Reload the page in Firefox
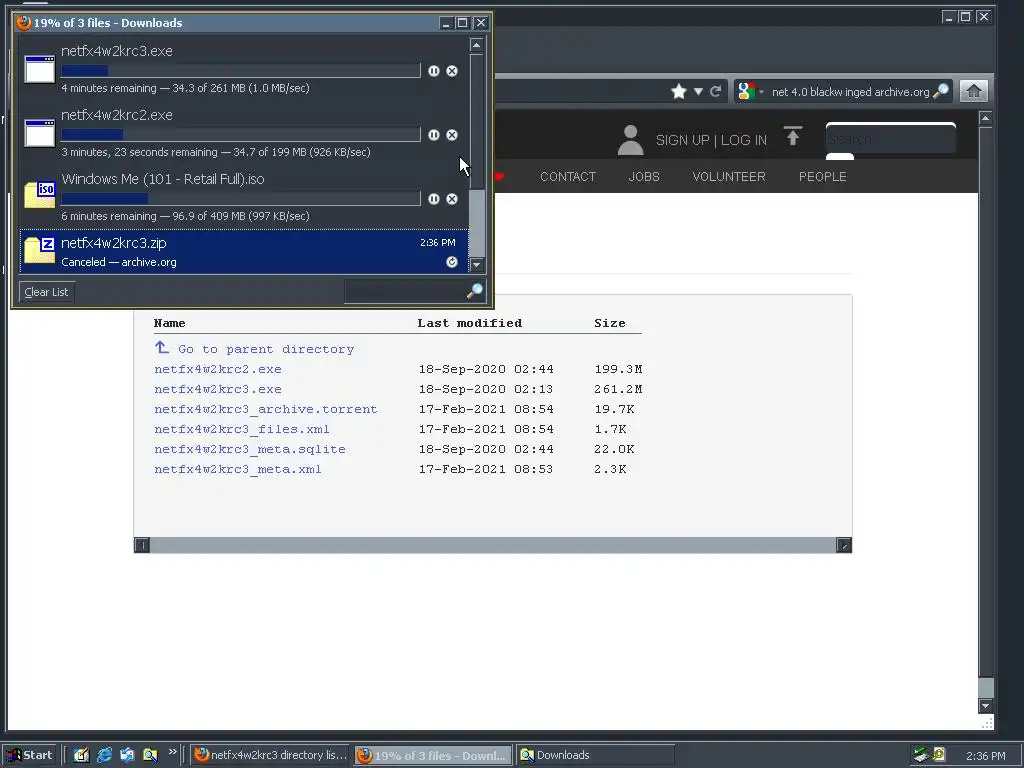Image resolution: width=1024 pixels, height=768 pixels. [716, 91]
